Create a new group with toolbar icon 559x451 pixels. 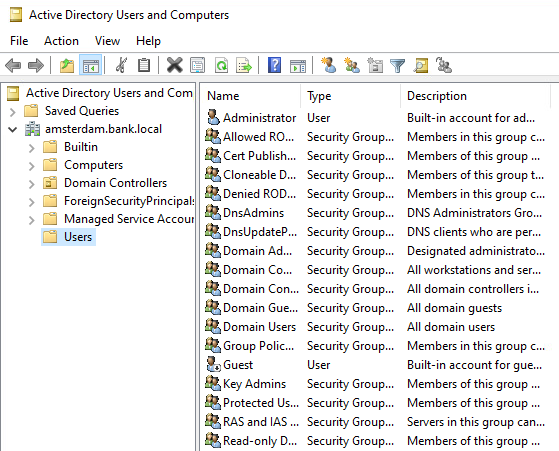point(352,65)
